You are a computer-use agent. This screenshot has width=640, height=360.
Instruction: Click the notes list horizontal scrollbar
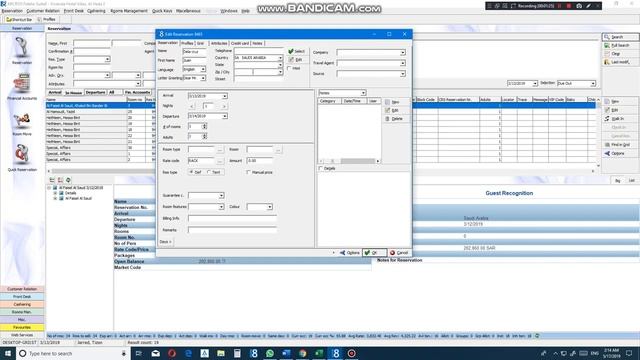[349, 161]
